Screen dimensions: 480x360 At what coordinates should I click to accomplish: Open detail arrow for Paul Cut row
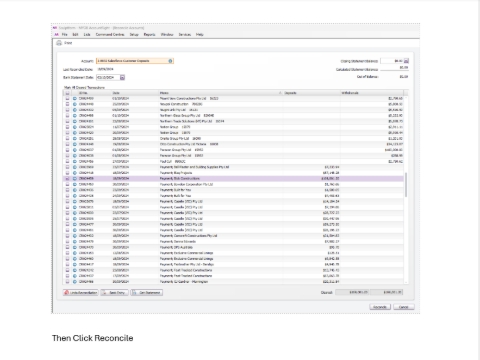(x=75, y=161)
